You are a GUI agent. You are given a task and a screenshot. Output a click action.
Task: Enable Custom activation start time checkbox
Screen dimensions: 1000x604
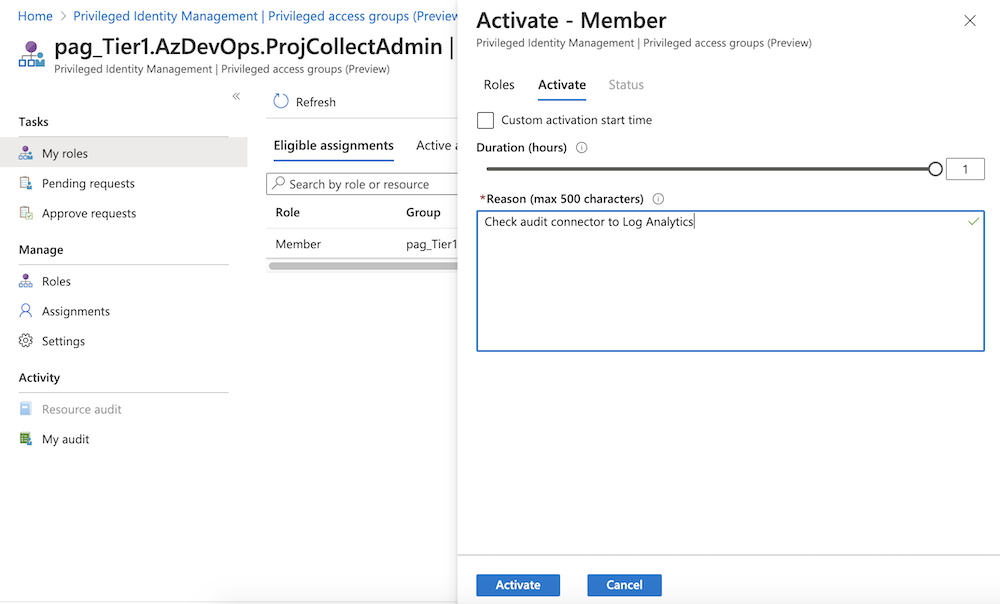[485, 120]
